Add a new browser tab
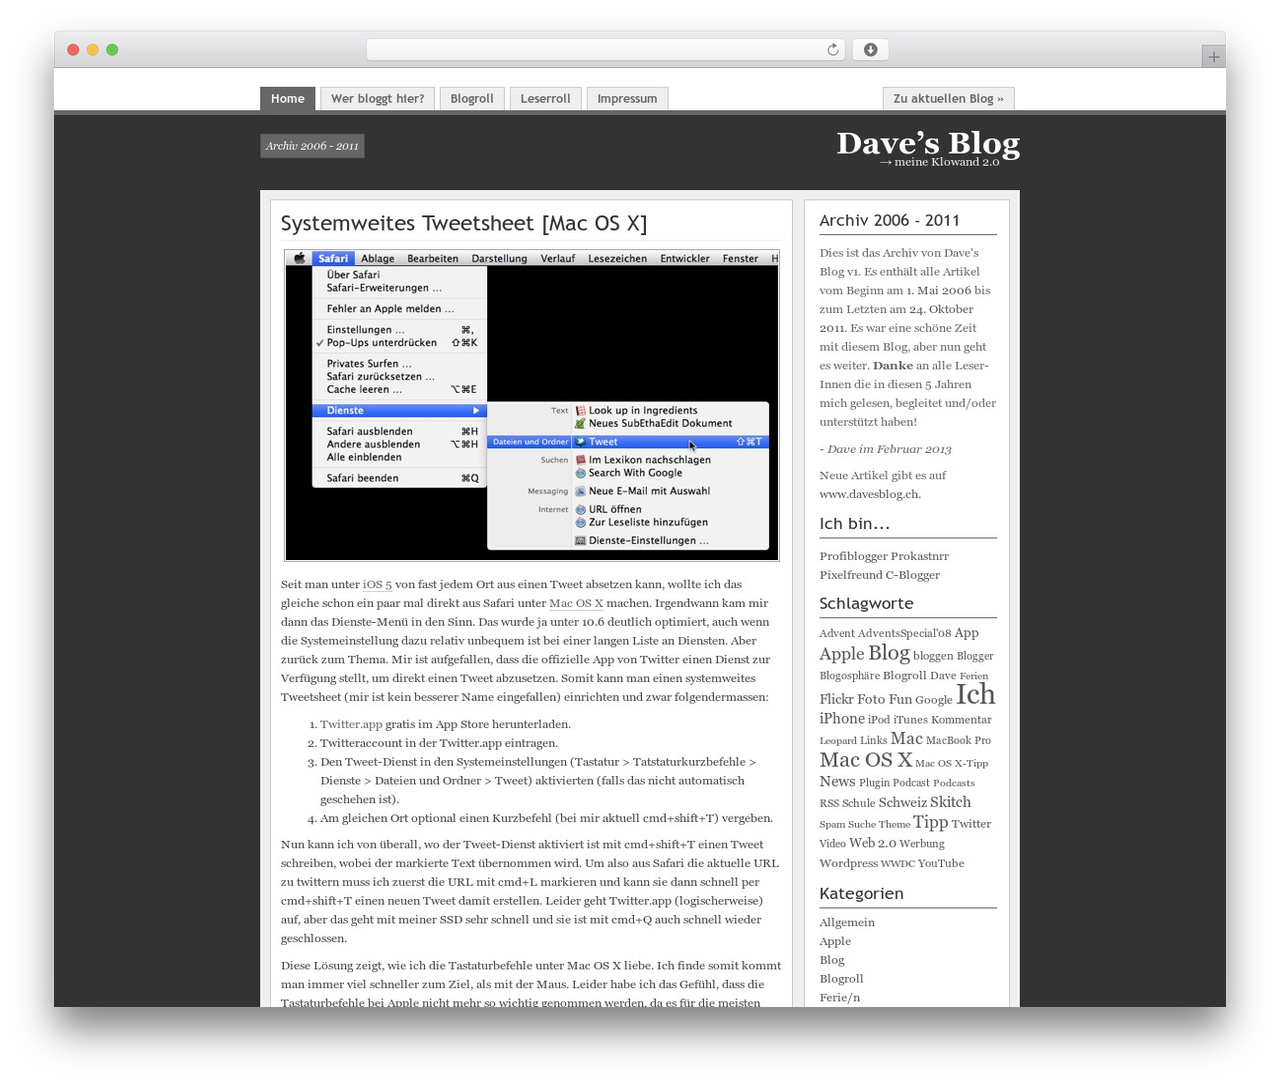 click(x=1213, y=57)
